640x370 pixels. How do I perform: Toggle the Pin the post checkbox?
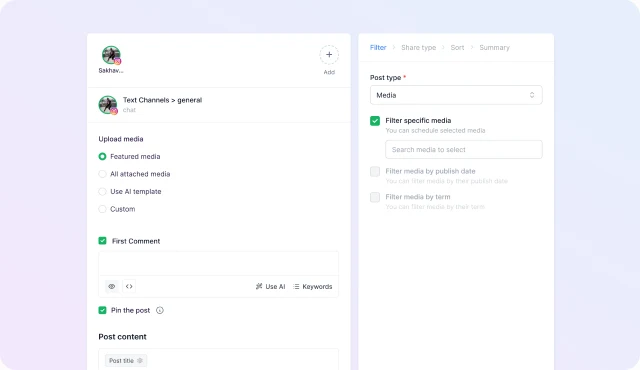tap(102, 310)
